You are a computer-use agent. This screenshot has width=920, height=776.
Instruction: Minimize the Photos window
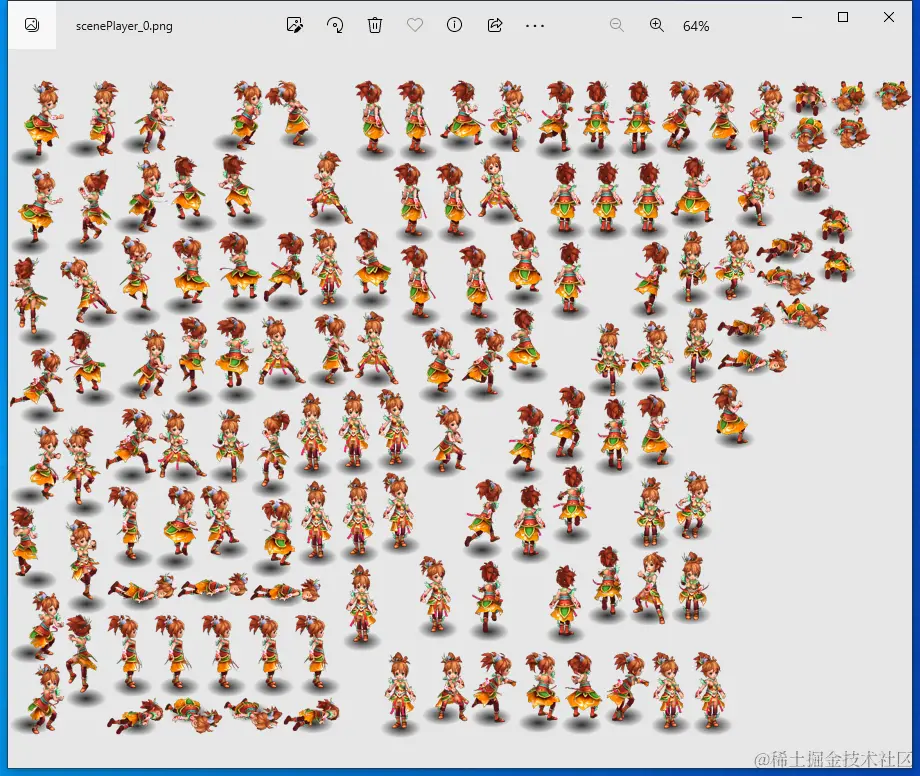797,18
